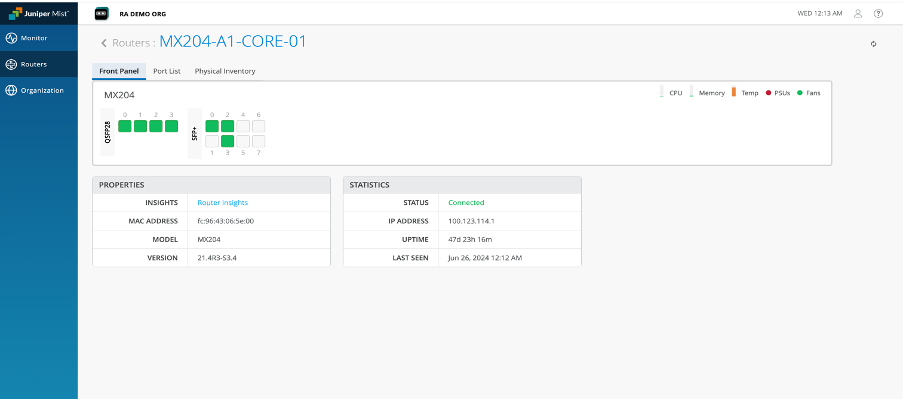Switch to the Physical Inventory tab

[x=225, y=71]
